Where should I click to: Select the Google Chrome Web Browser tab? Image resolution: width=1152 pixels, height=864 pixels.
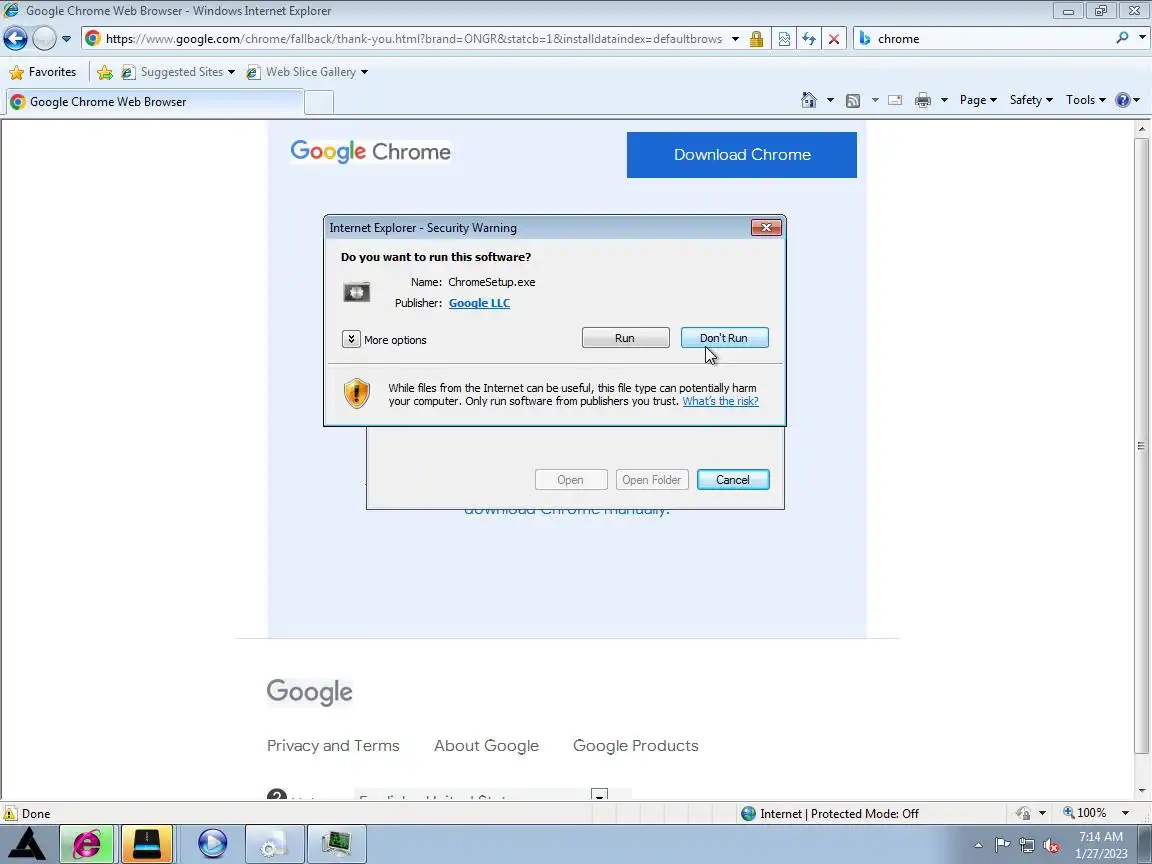click(154, 101)
